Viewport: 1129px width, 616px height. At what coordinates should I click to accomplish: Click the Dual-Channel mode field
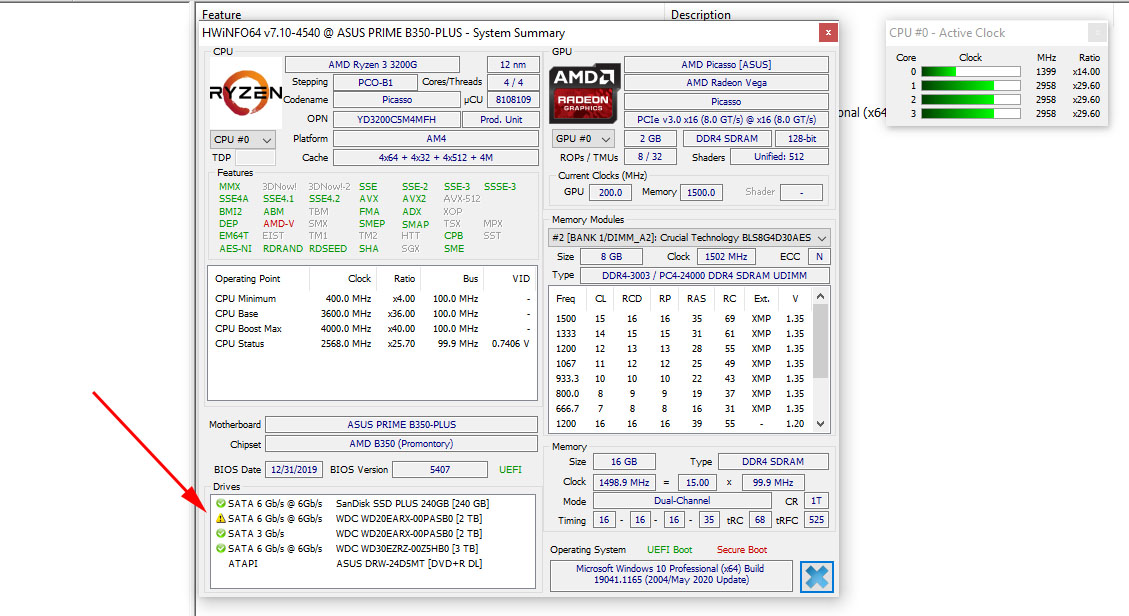(x=682, y=501)
